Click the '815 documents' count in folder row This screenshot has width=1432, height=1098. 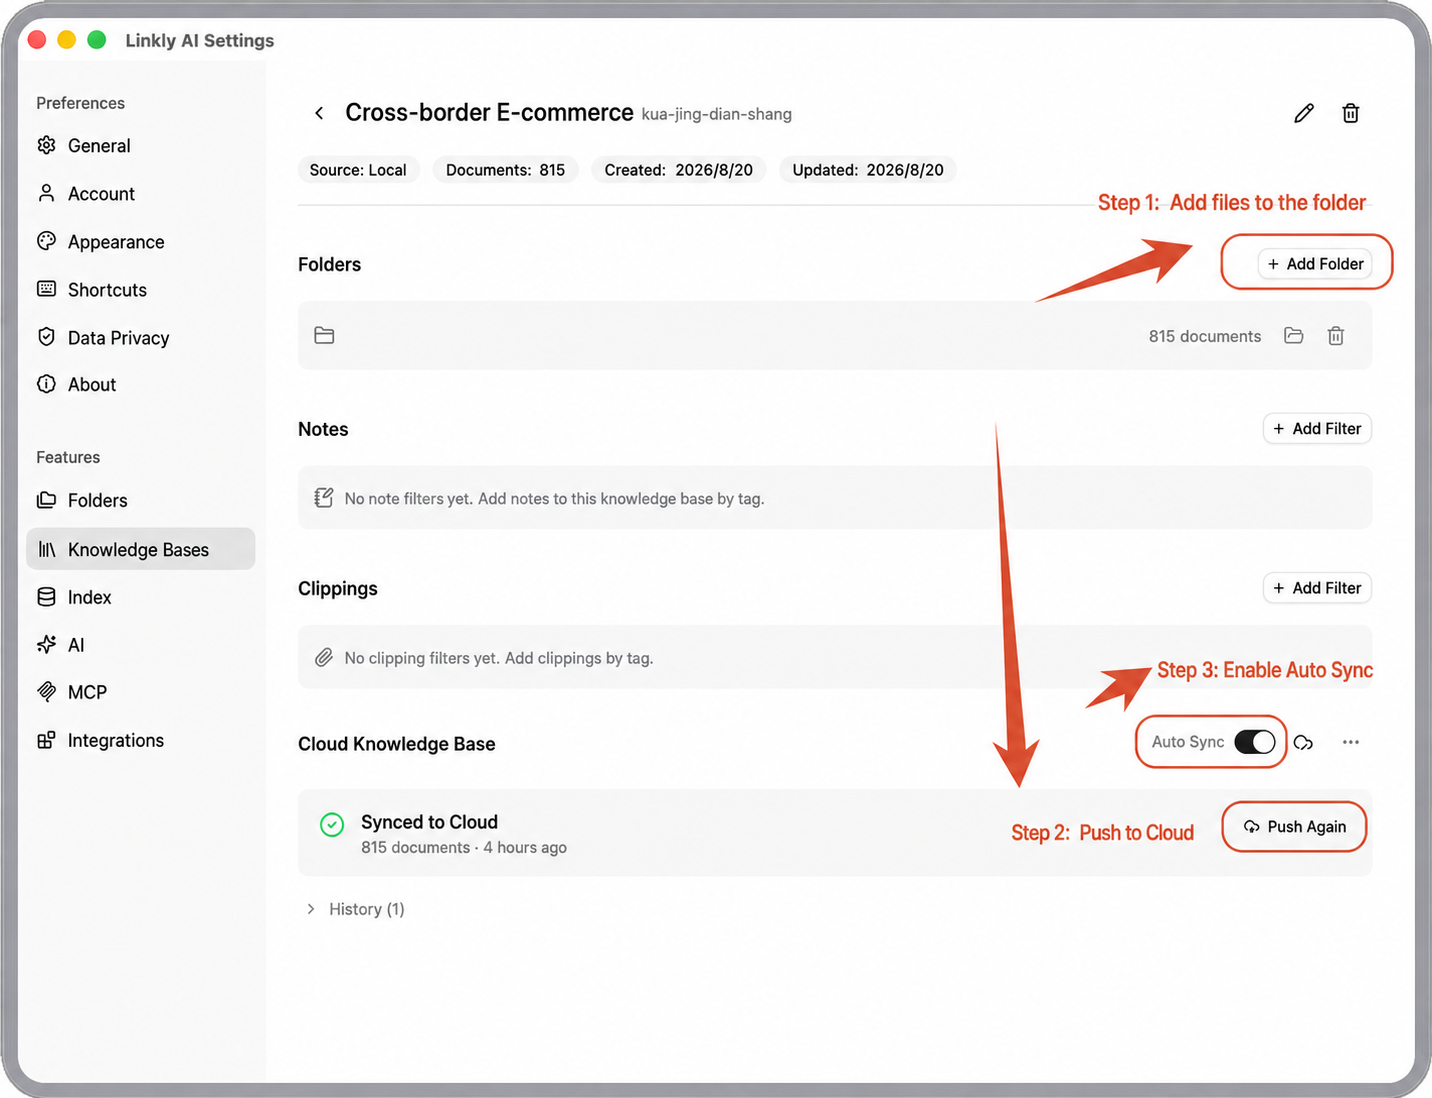[1205, 336]
